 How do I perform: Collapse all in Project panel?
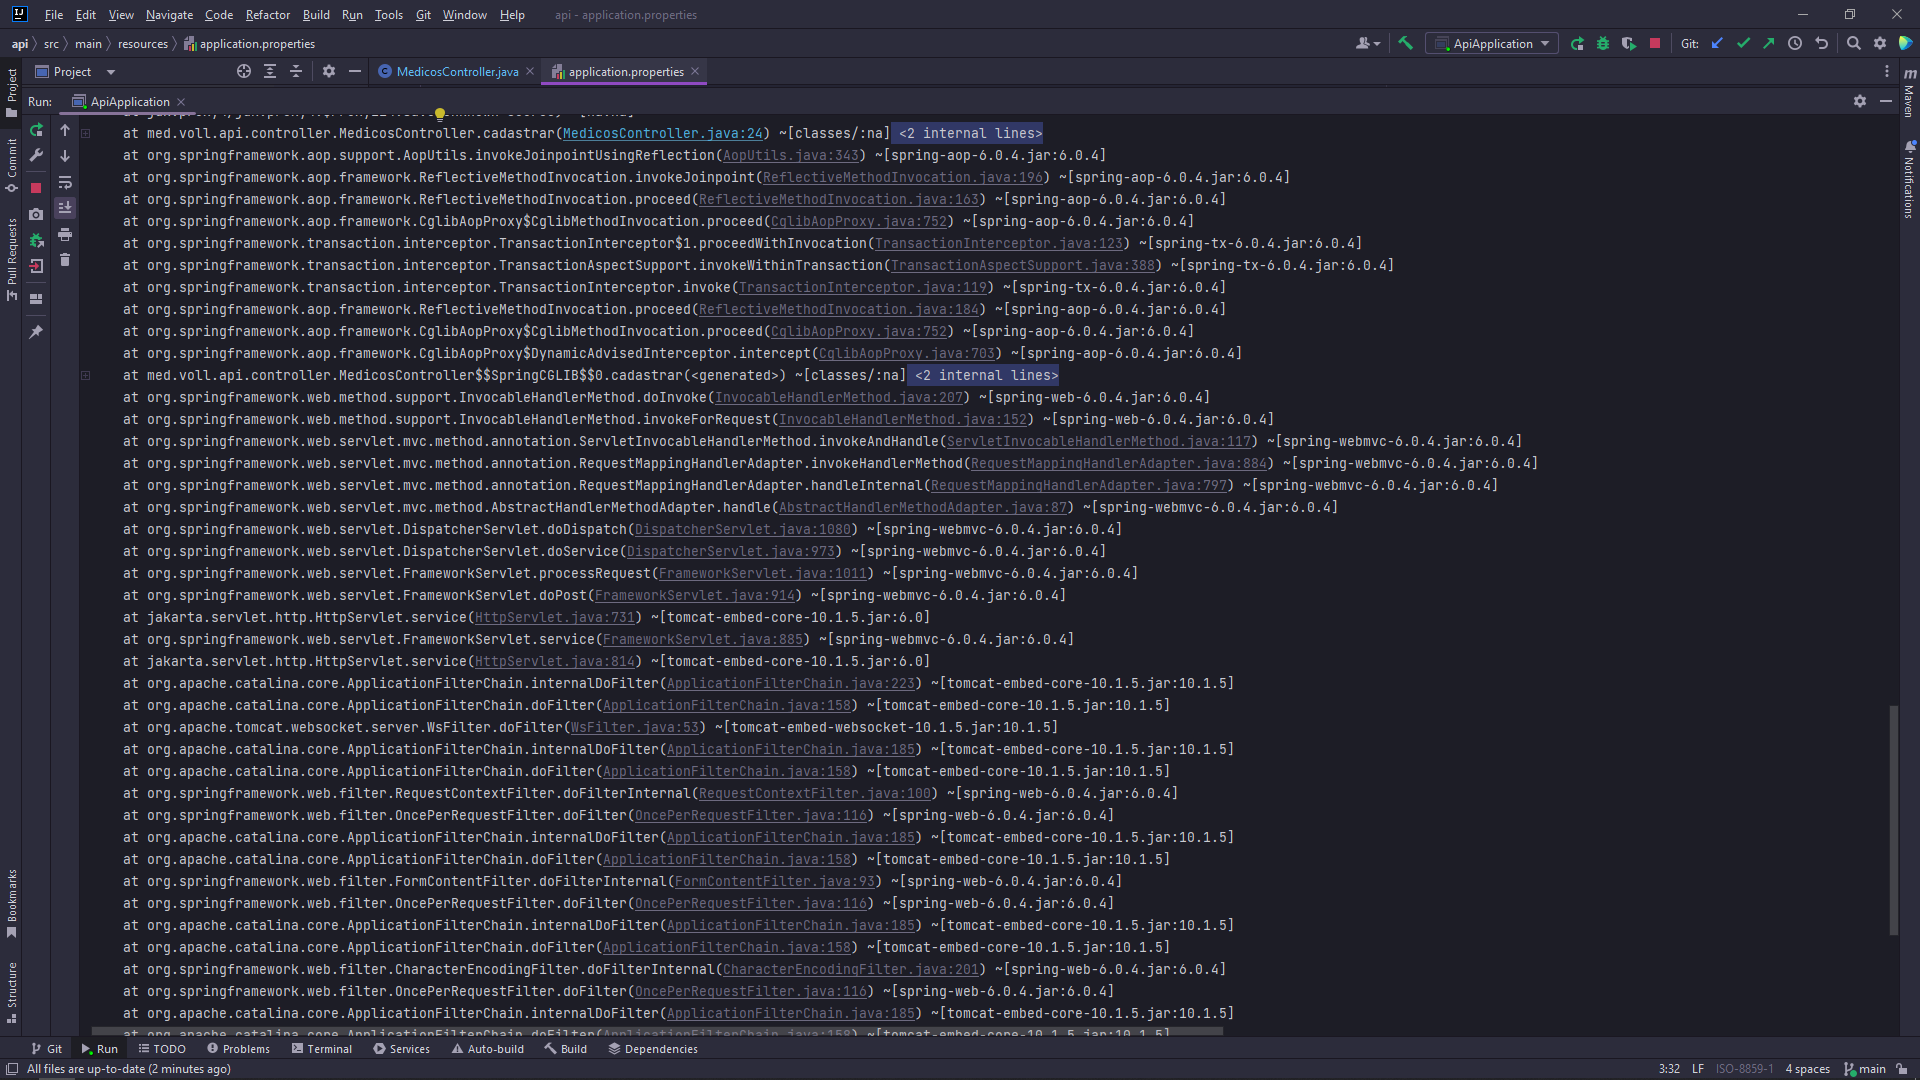(296, 71)
